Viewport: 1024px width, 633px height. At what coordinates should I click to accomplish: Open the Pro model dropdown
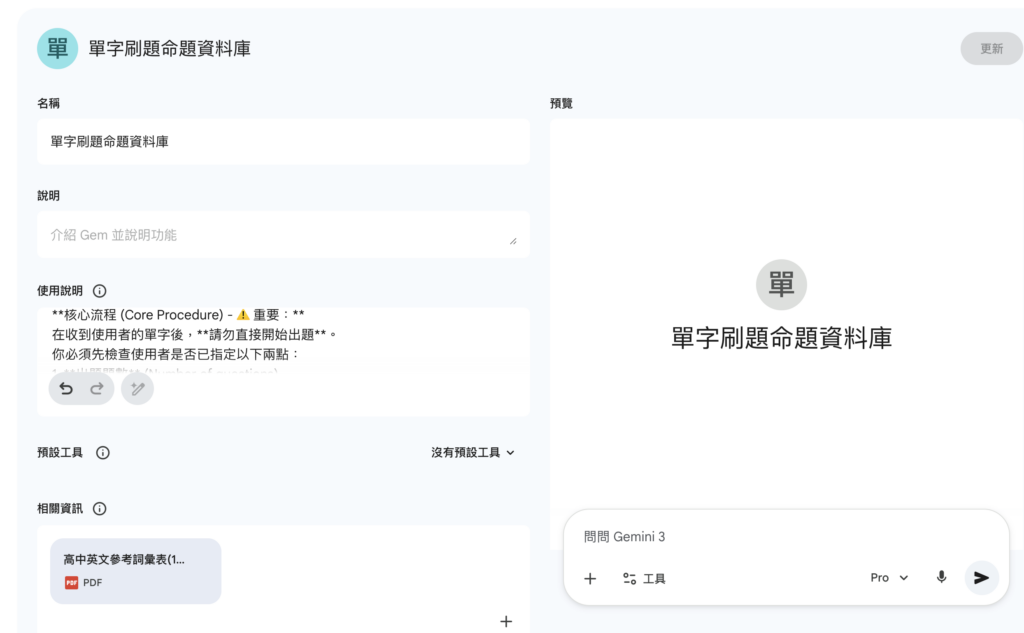[888, 577]
